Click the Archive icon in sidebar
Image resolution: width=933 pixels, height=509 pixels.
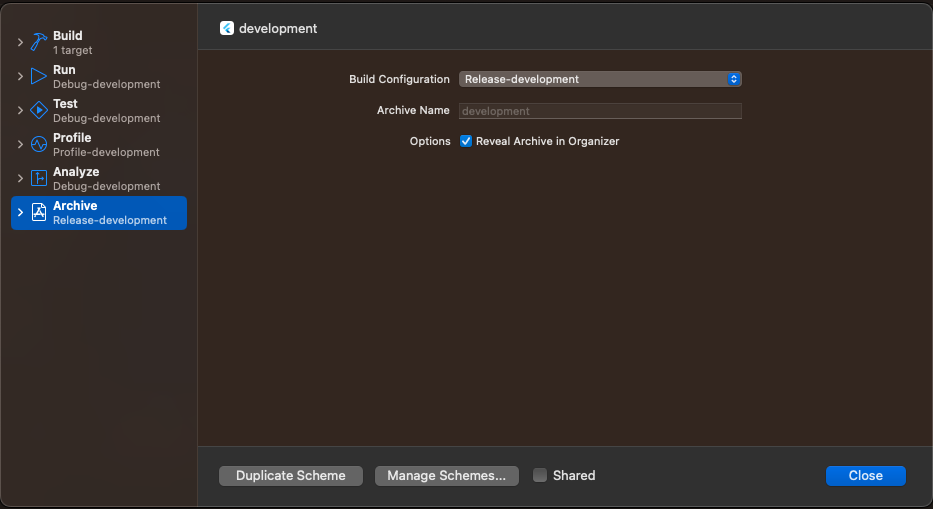[39, 212]
